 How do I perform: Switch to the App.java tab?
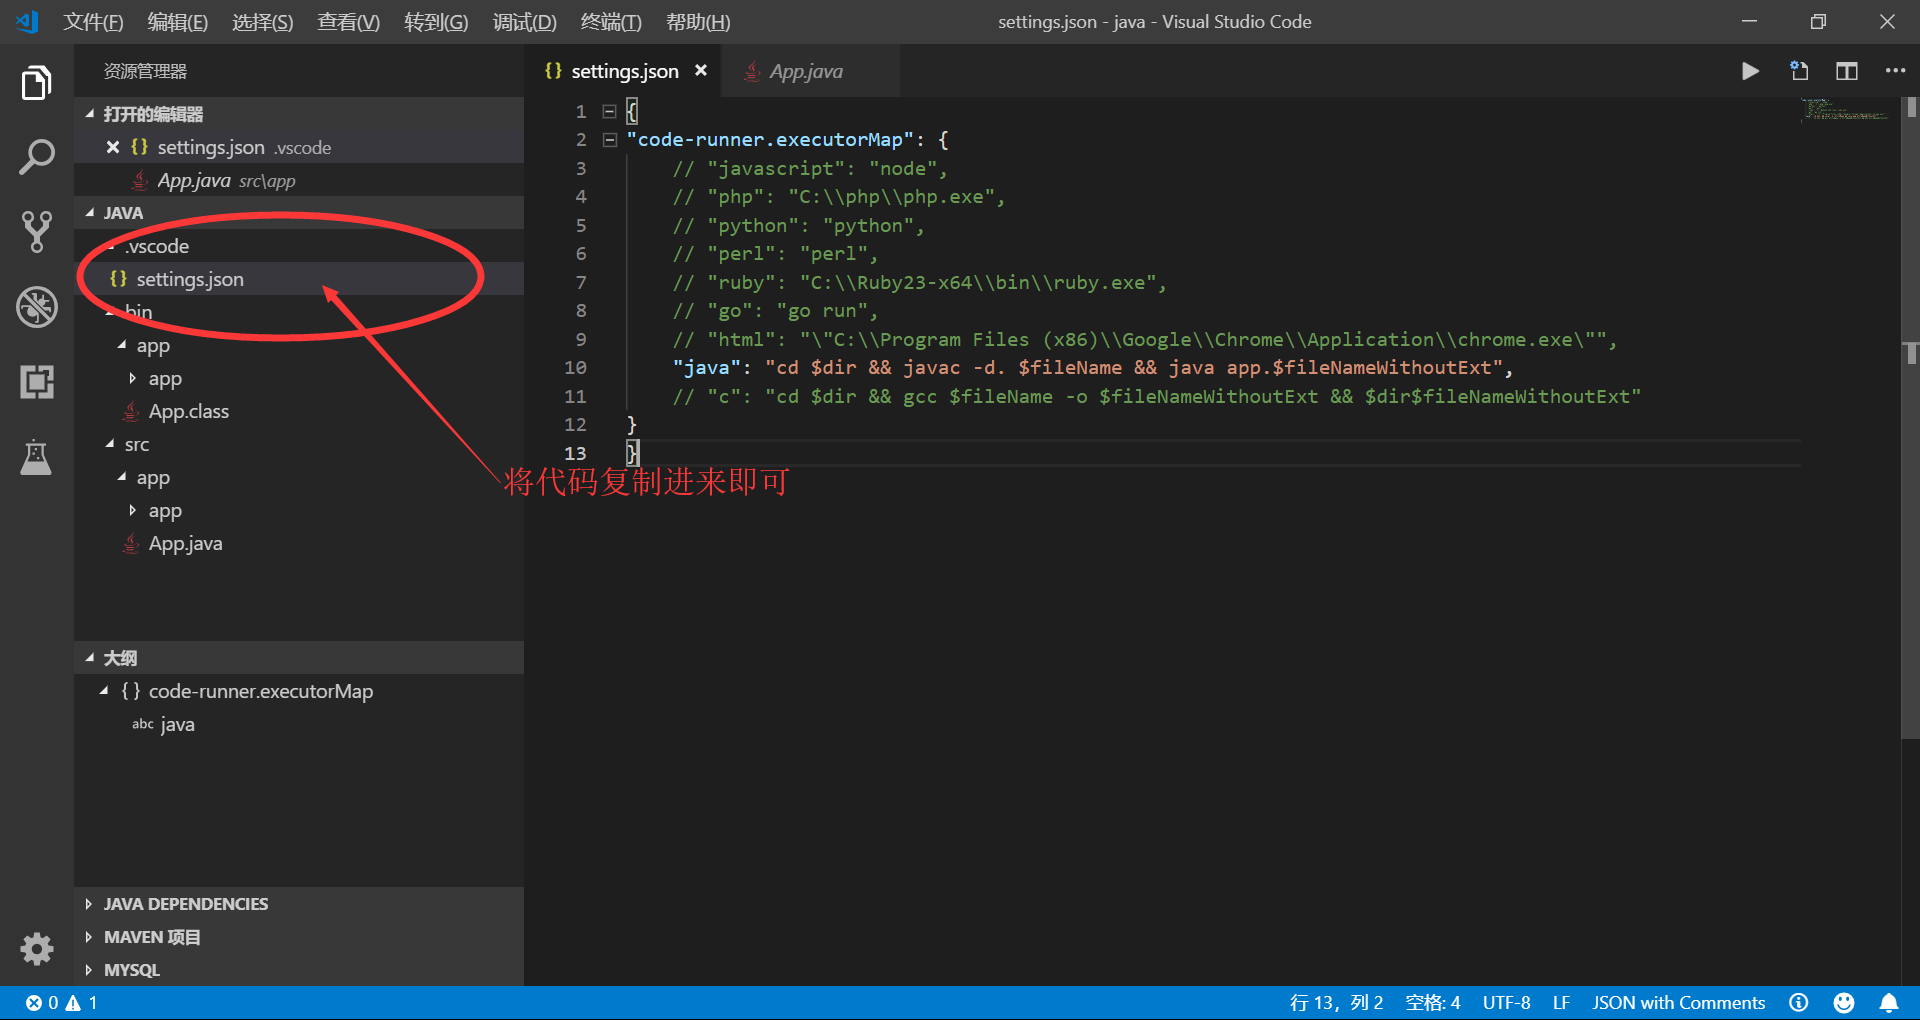click(x=805, y=71)
